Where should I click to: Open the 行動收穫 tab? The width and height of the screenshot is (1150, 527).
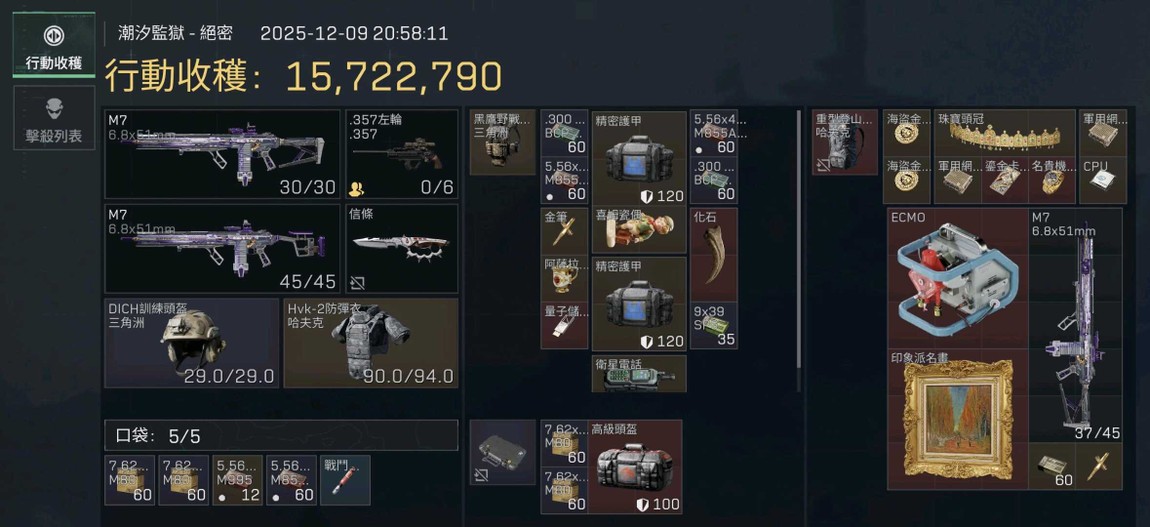coord(54,45)
